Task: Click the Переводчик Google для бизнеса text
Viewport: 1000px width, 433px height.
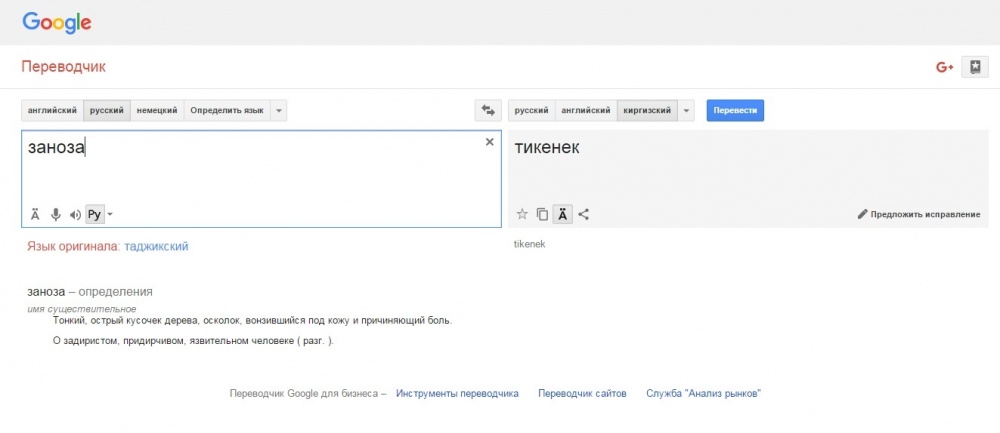Action: click(x=309, y=393)
